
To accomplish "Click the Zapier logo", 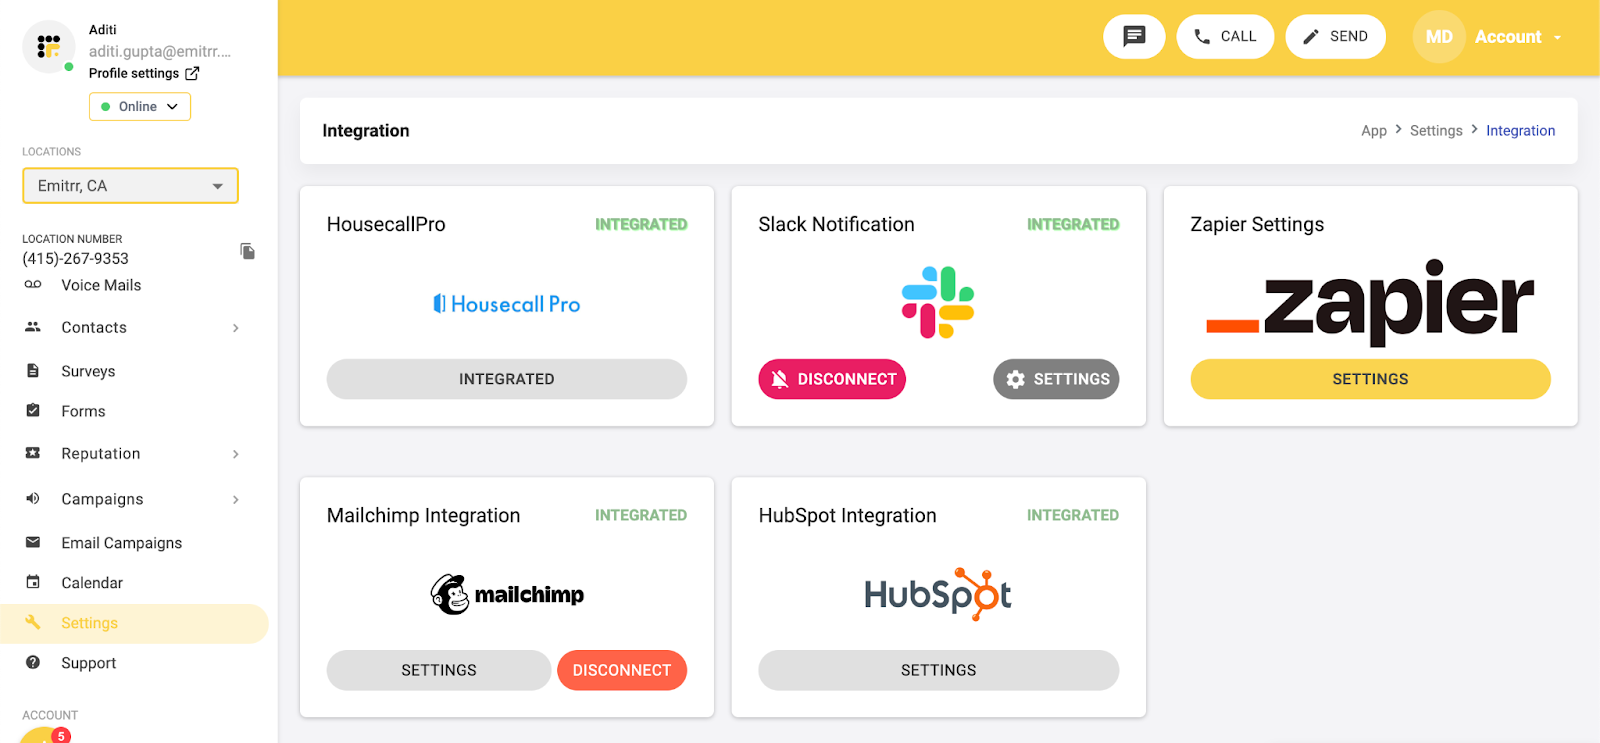I will 1370,301.
